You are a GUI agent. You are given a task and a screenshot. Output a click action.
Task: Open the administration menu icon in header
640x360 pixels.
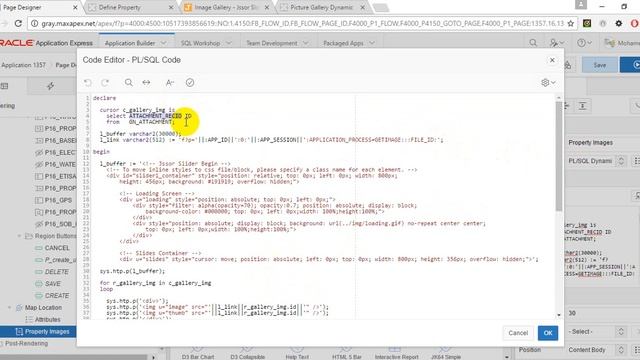[557, 42]
